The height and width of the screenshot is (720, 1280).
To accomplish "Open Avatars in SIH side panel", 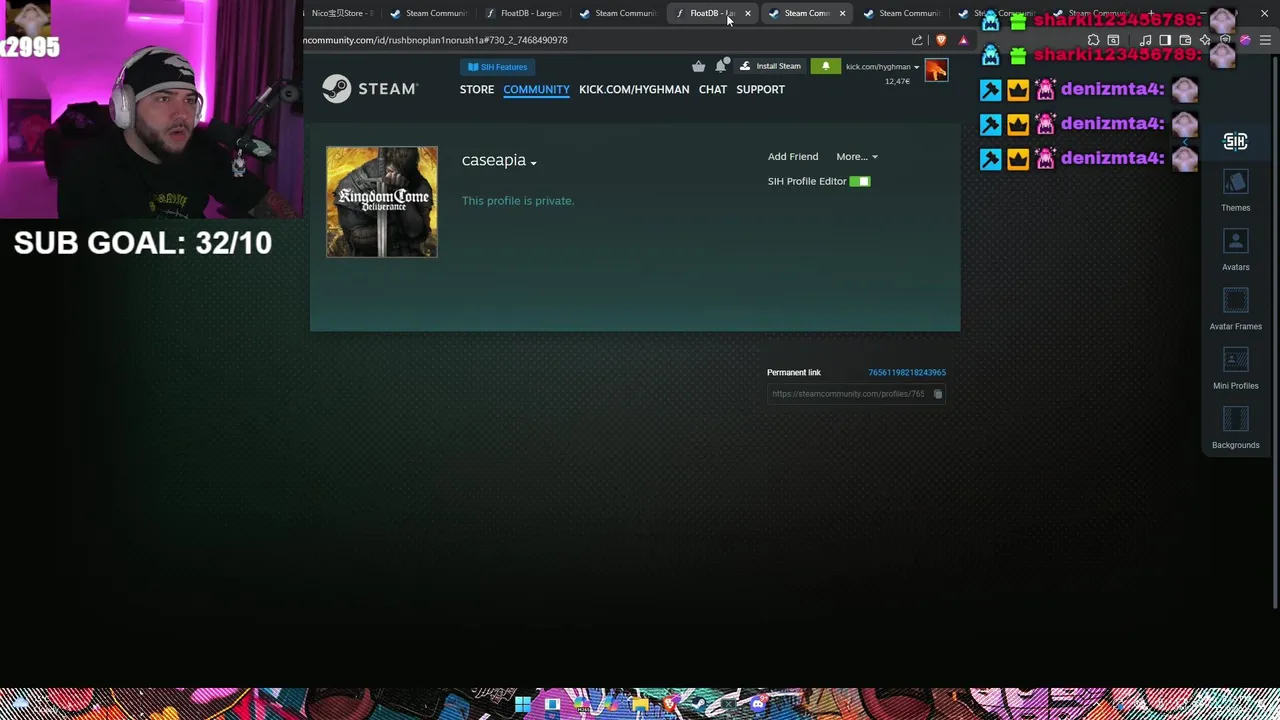I will 1235,251.
